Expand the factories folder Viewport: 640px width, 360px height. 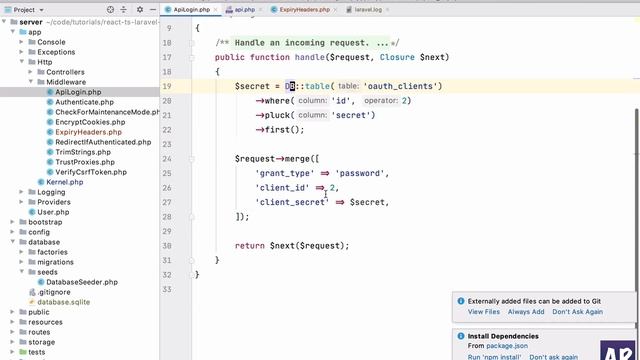point(22,252)
